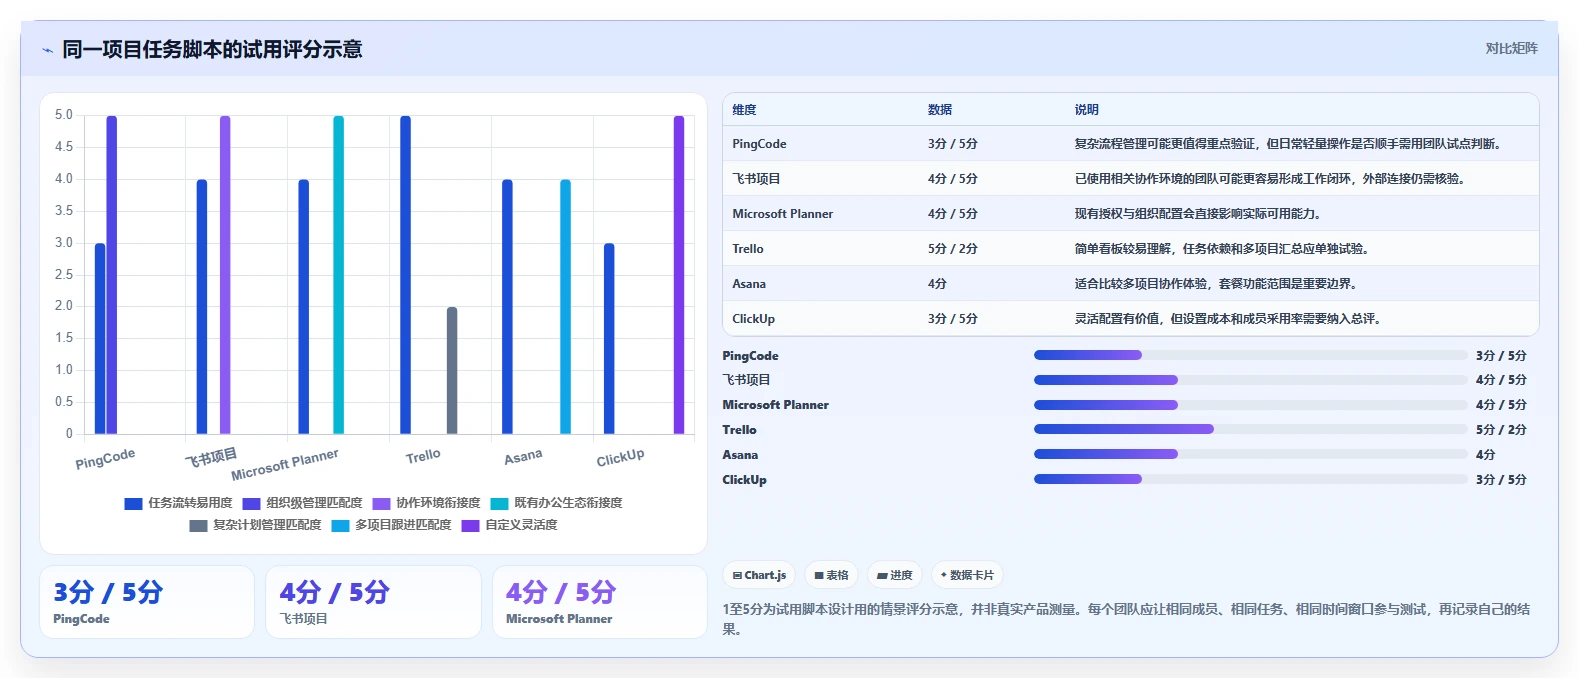Click PingCode's blue bar at 3.0 in the chart
This screenshot has height=678, width=1579.
100,339
